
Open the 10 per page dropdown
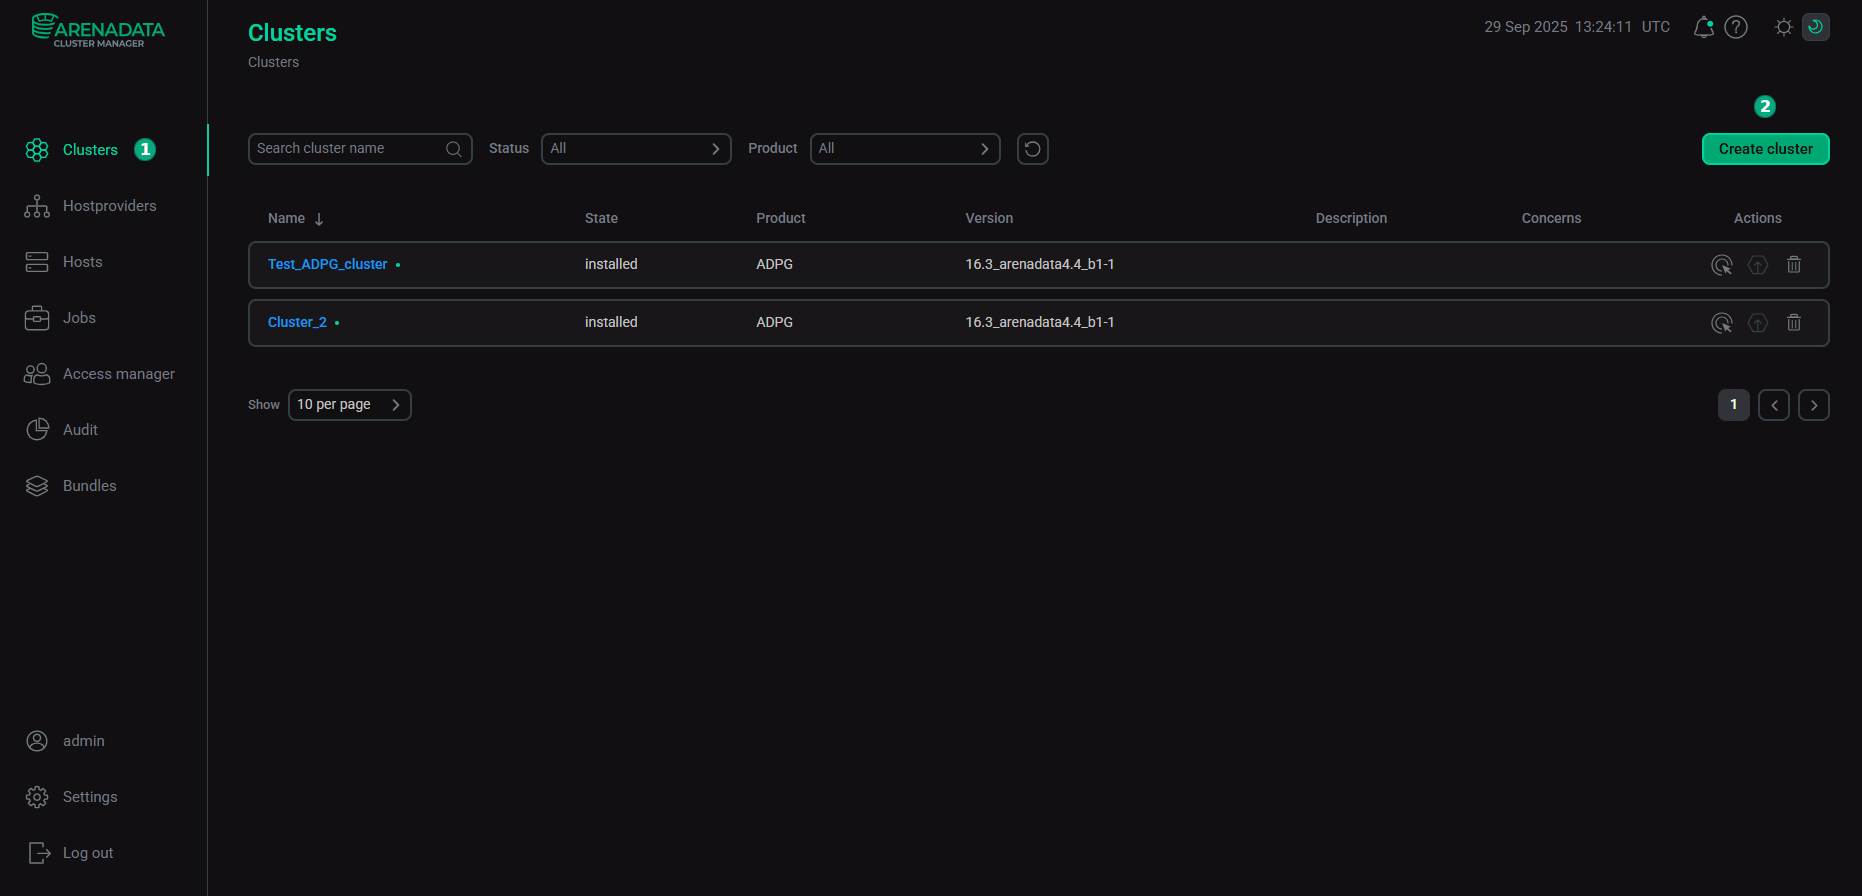tap(349, 405)
